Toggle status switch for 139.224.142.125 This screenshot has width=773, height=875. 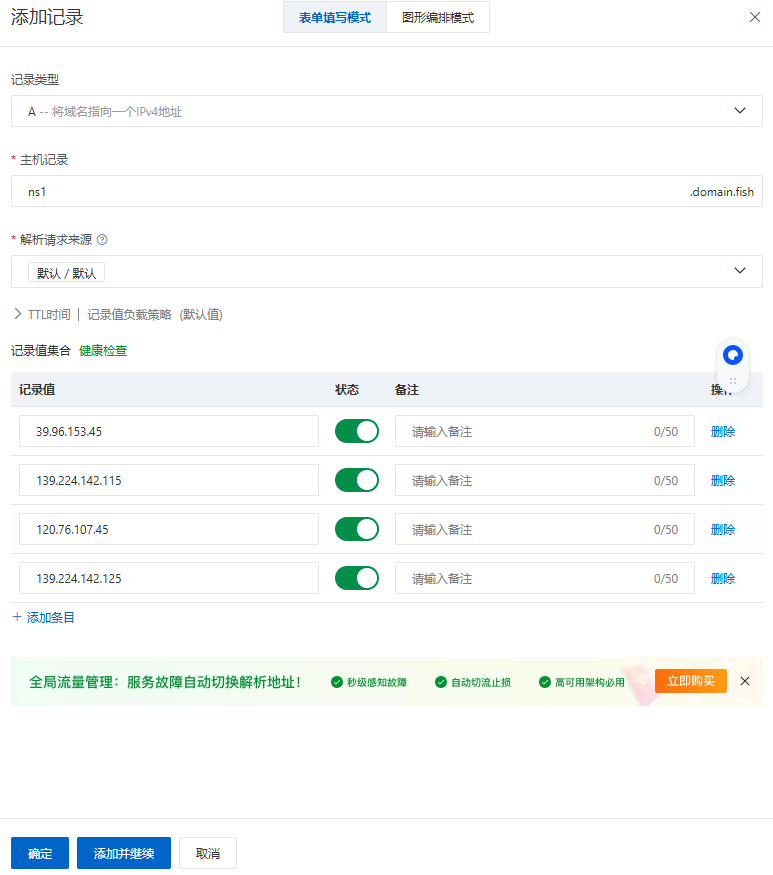[x=357, y=578]
